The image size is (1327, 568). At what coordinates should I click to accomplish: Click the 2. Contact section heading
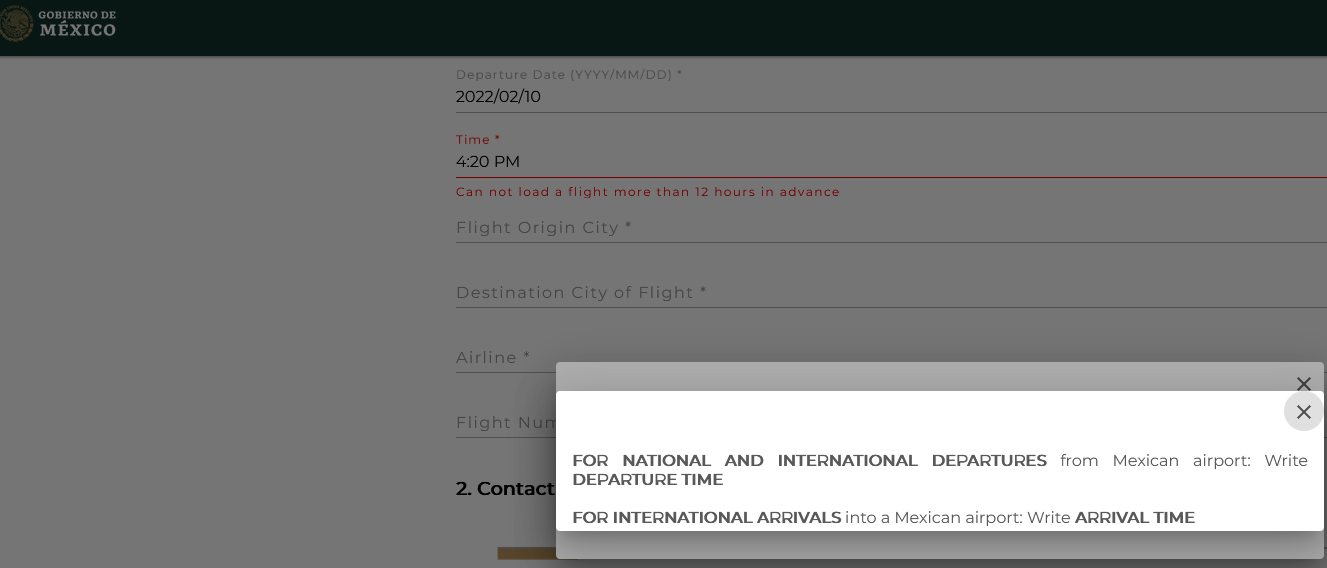505,488
